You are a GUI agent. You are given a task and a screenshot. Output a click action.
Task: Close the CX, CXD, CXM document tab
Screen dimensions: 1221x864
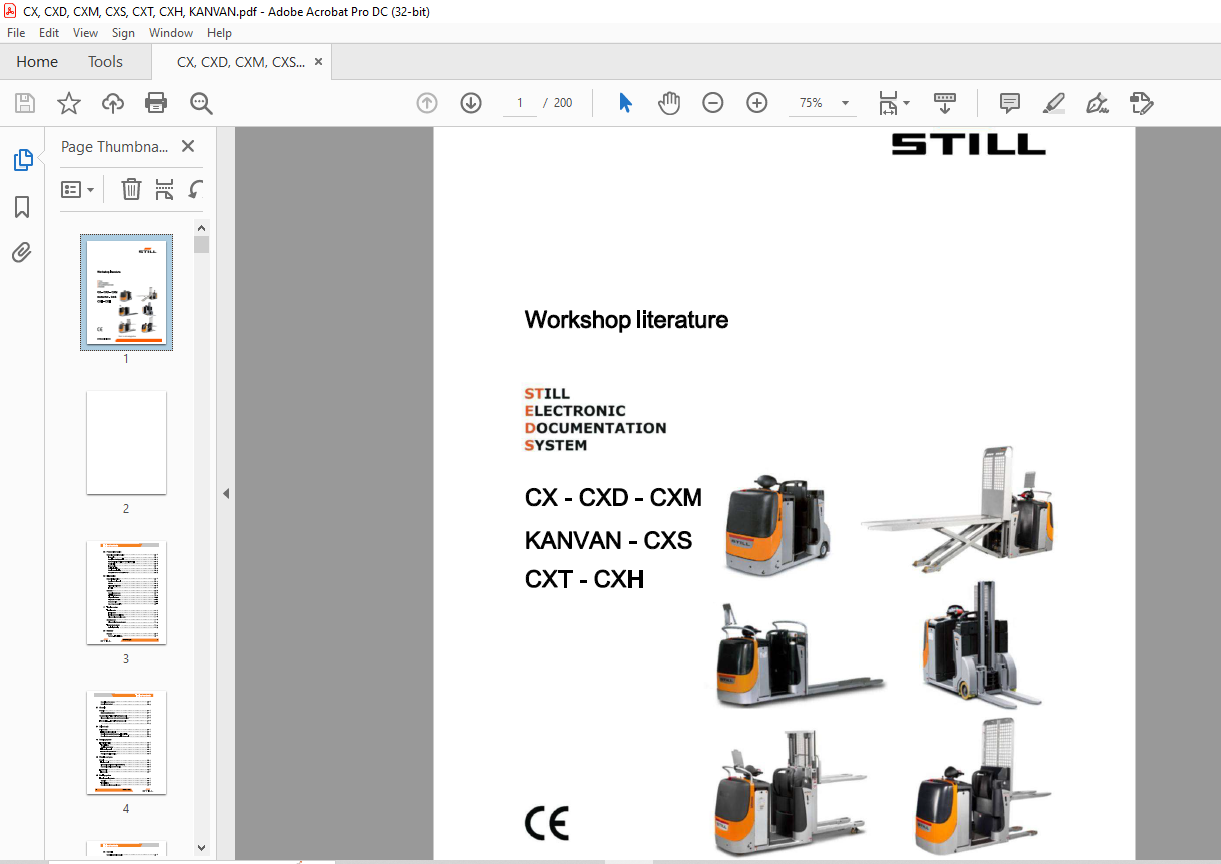[x=319, y=62]
